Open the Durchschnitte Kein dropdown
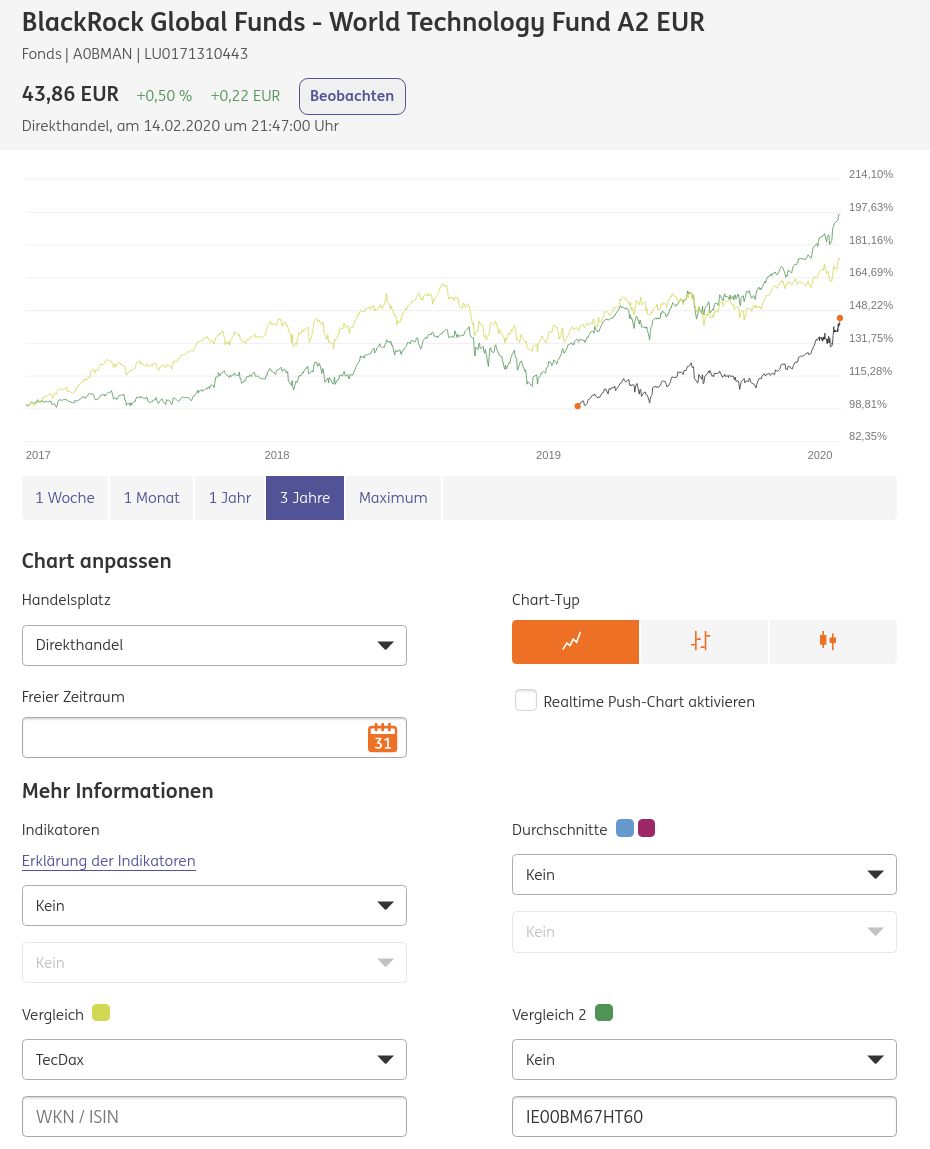930x1149 pixels. pos(704,875)
